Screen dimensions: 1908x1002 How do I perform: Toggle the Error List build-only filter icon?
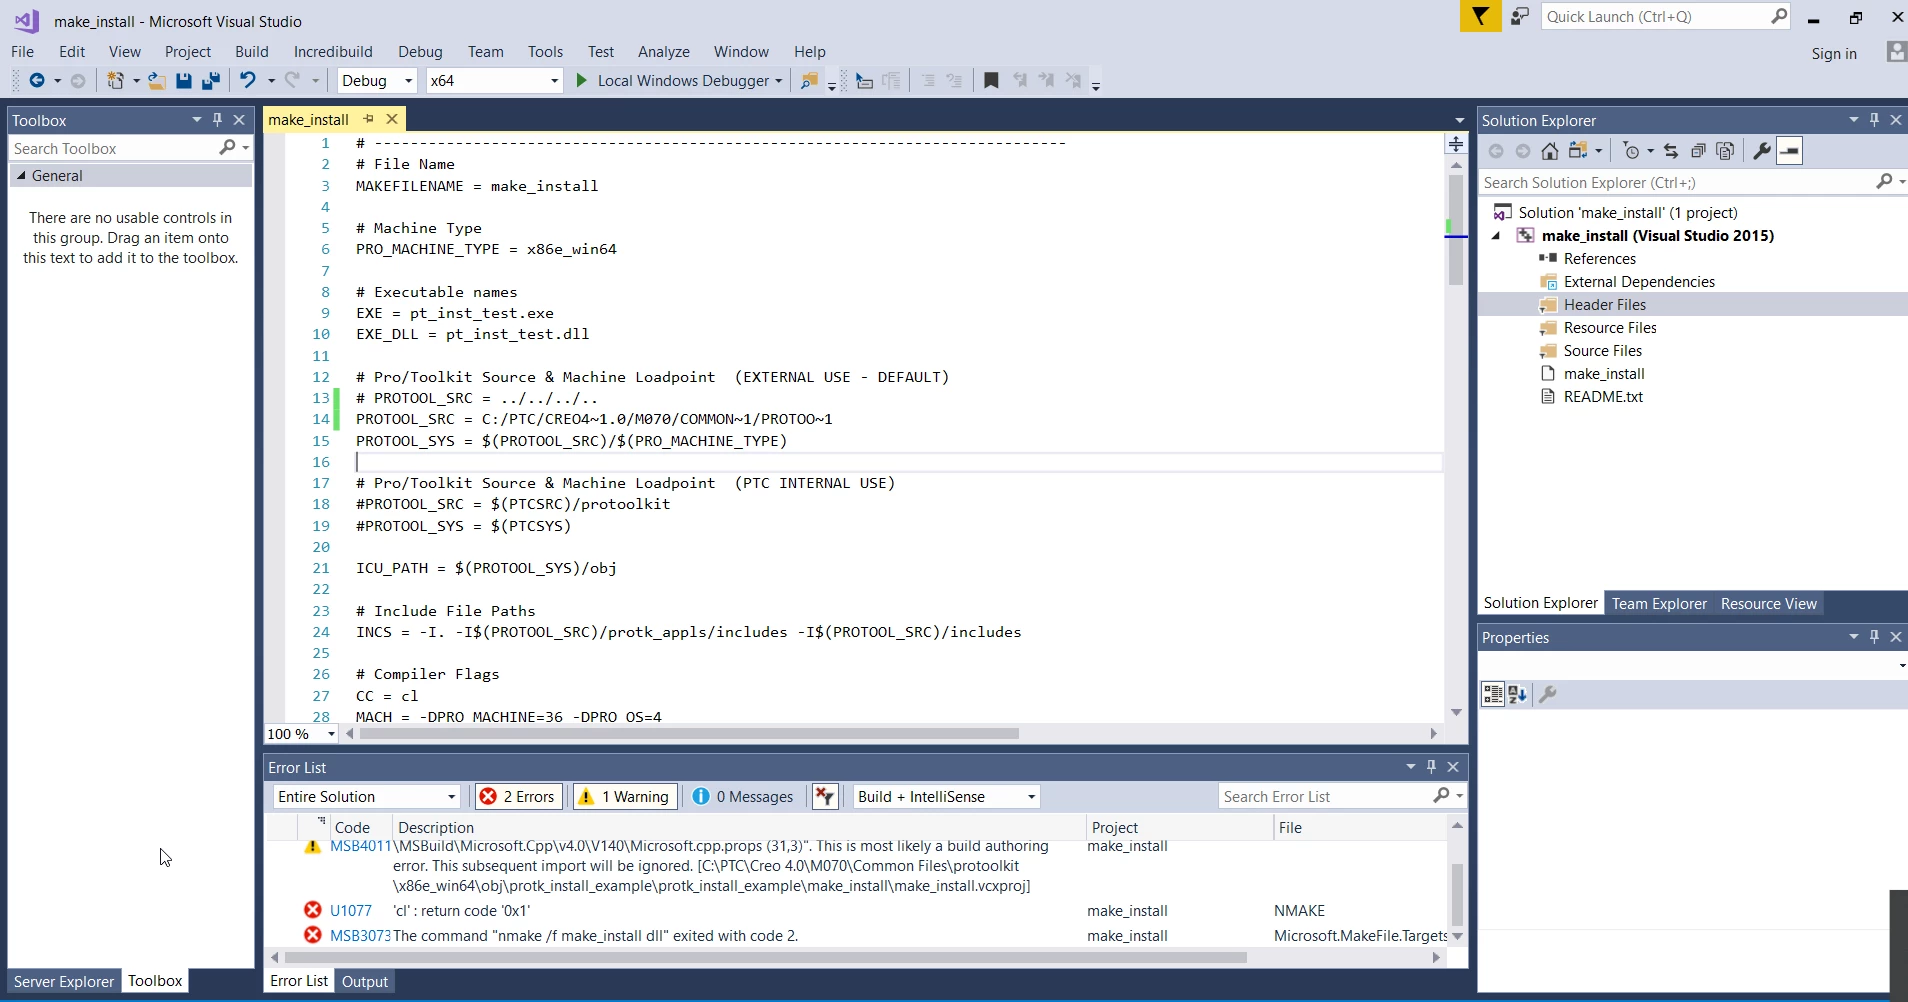pos(825,797)
